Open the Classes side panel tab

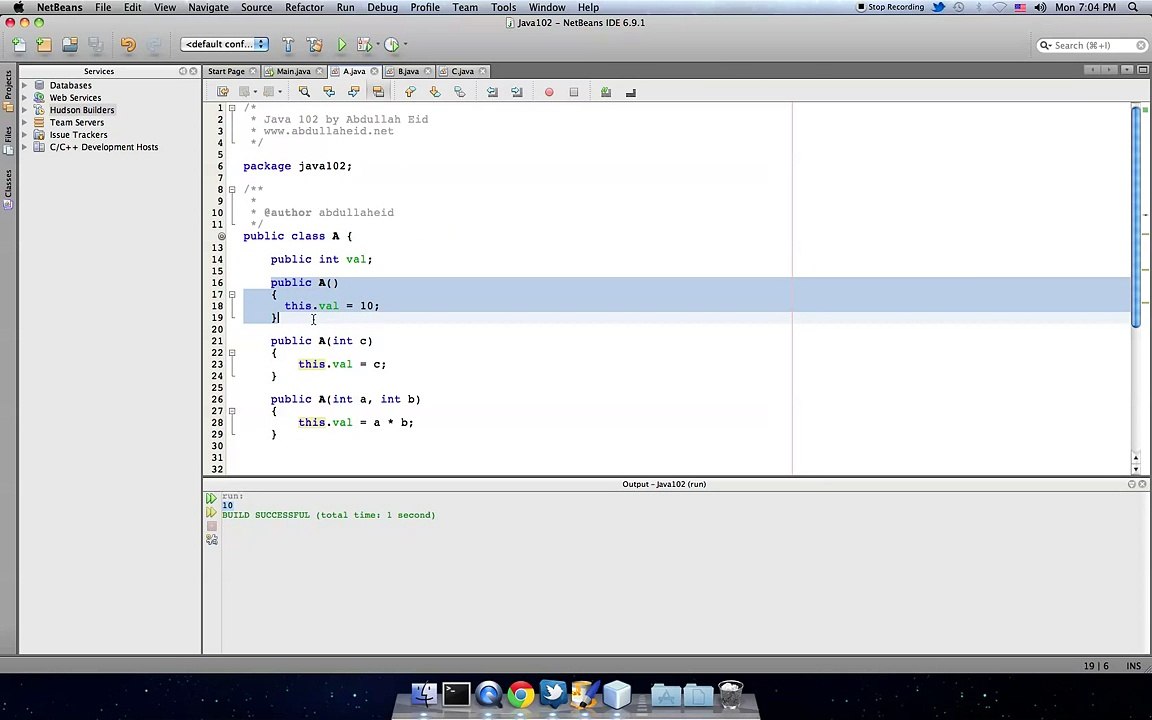click(x=8, y=190)
